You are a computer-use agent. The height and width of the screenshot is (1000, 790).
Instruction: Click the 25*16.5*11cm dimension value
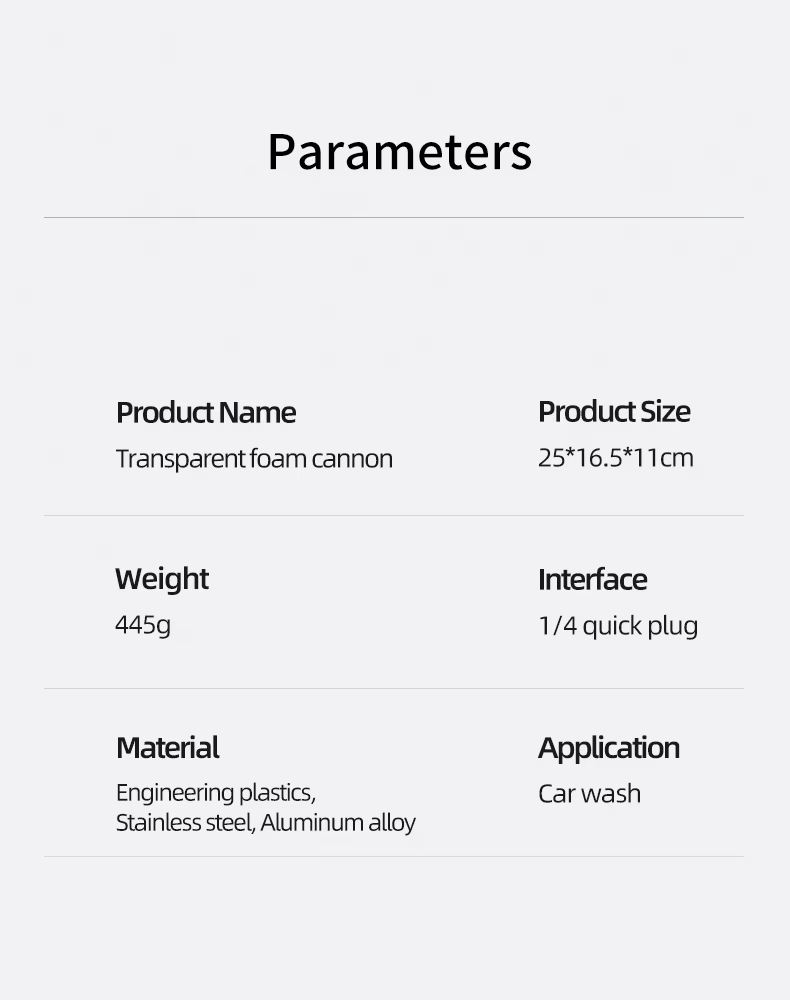(616, 458)
